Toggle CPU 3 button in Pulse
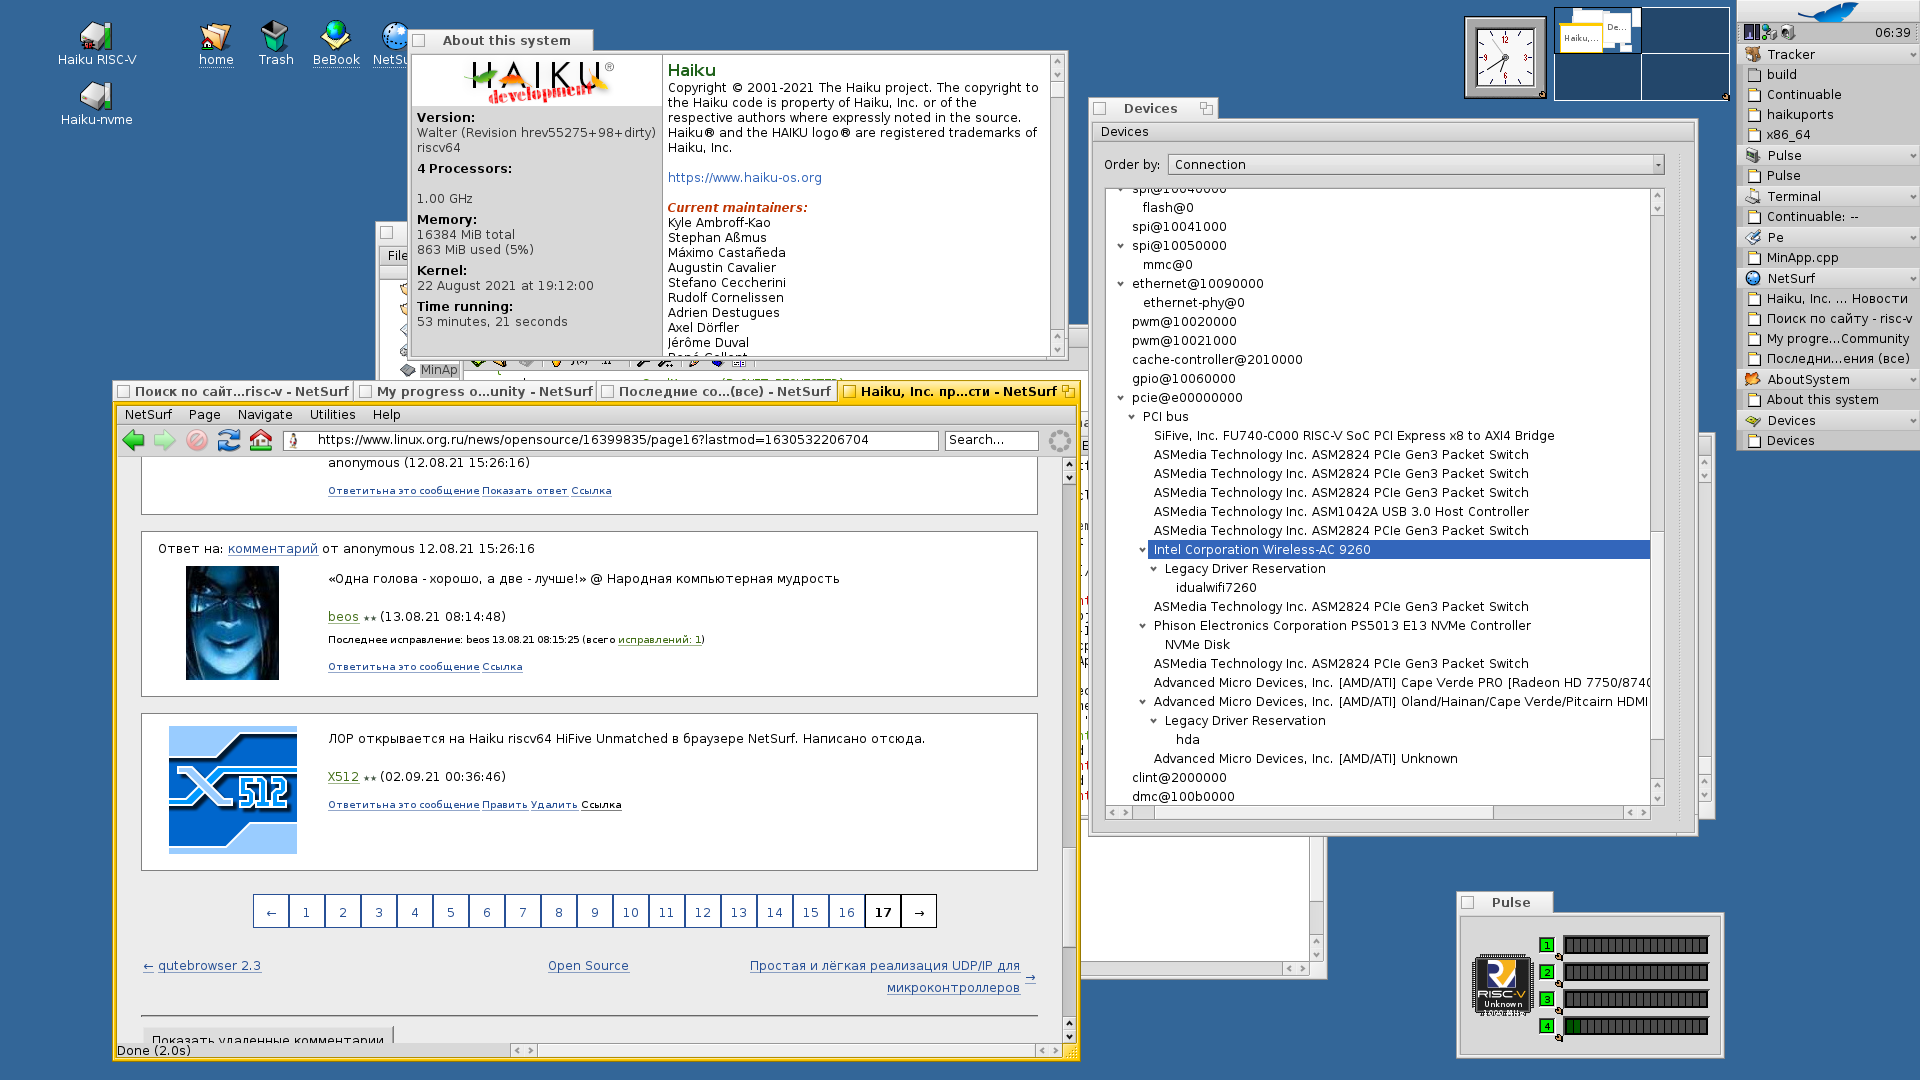This screenshot has width=1920, height=1080. 1547,999
